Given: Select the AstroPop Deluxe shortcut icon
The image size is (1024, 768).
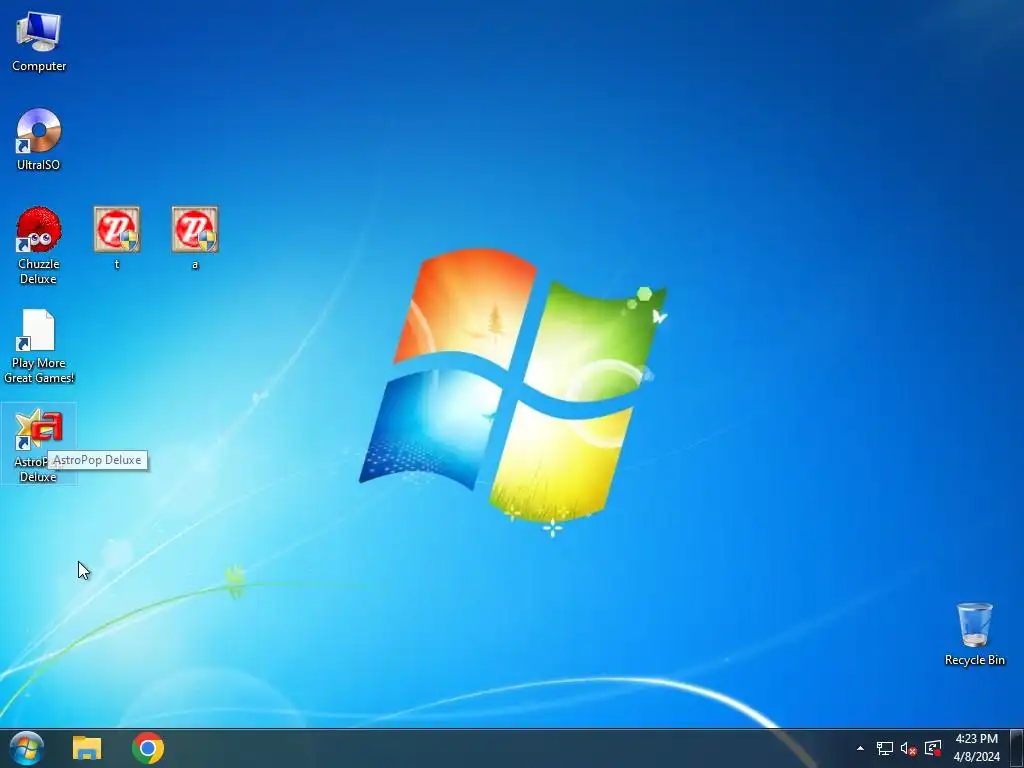Looking at the screenshot, I should (39, 429).
